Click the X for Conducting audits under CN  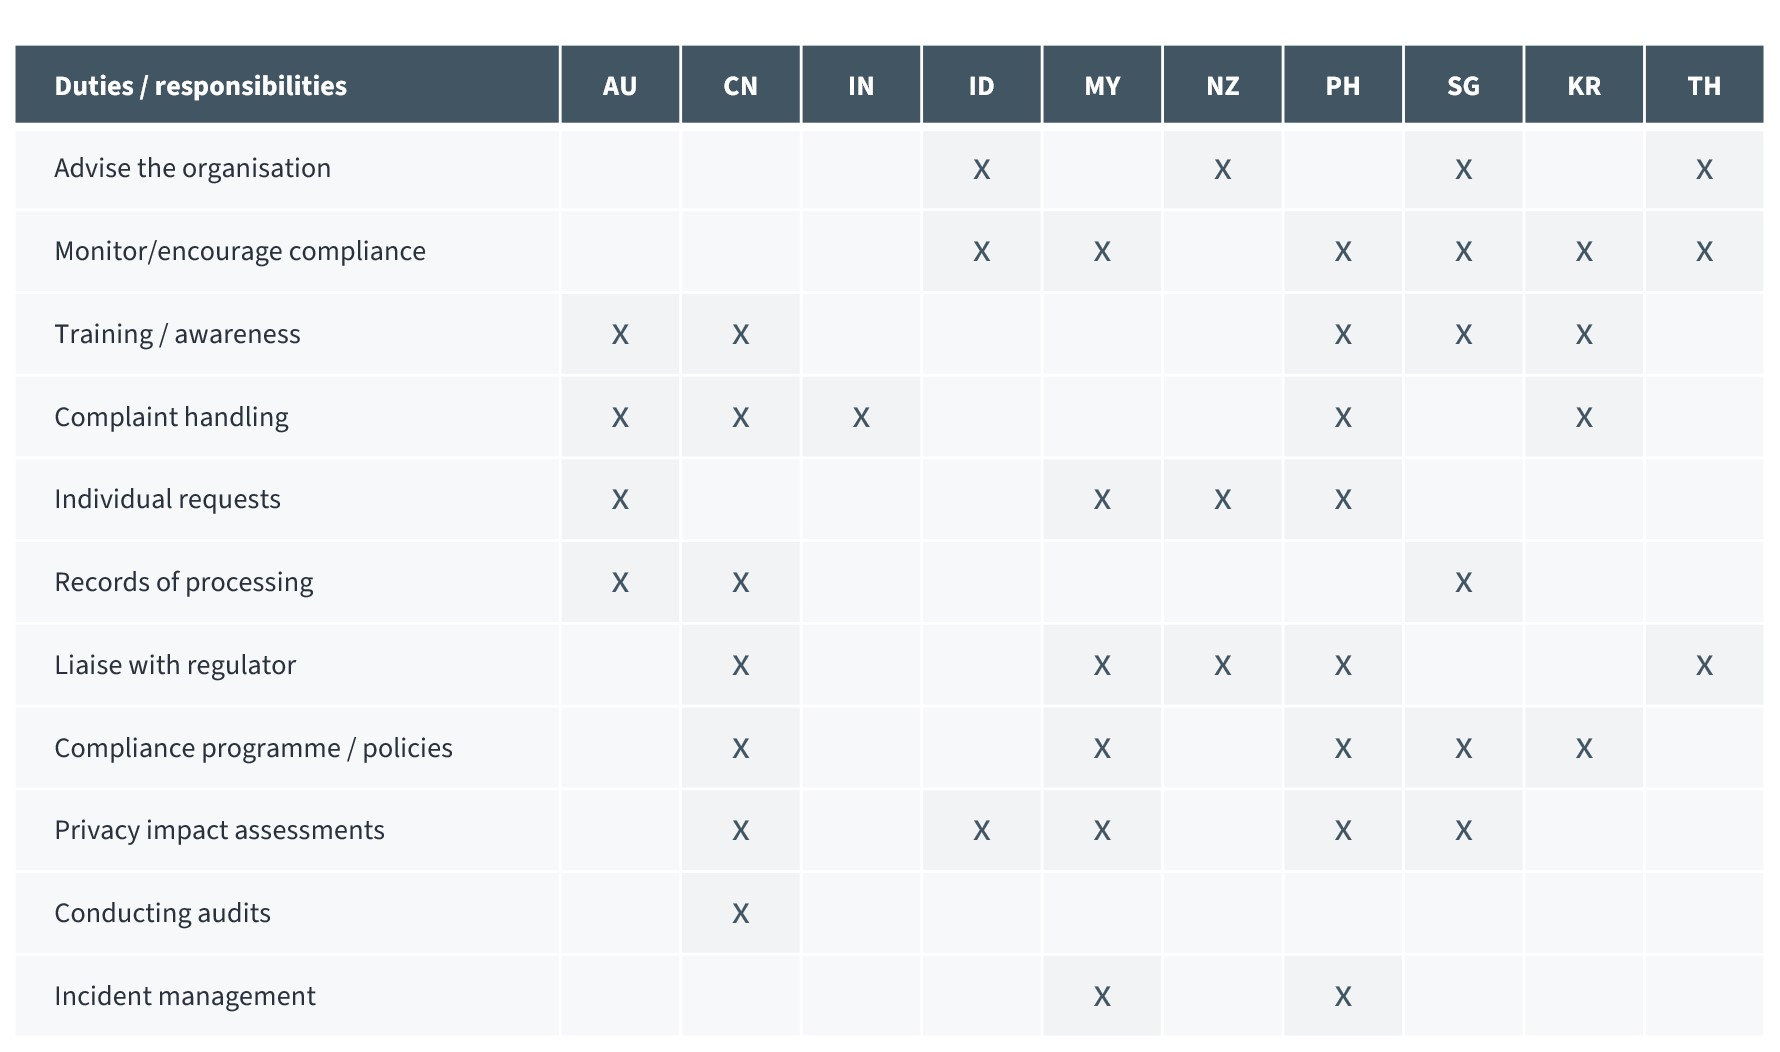click(x=740, y=913)
